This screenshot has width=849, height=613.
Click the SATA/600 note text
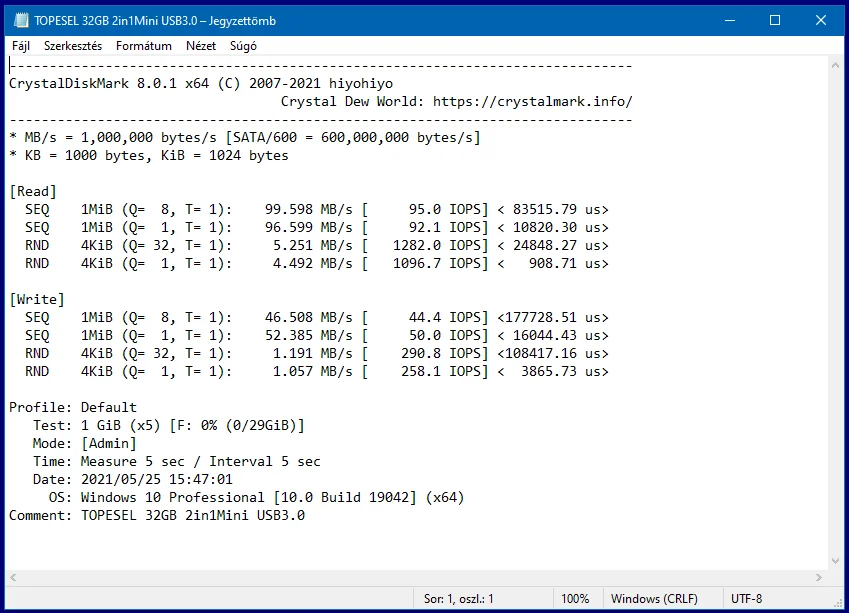(353, 138)
